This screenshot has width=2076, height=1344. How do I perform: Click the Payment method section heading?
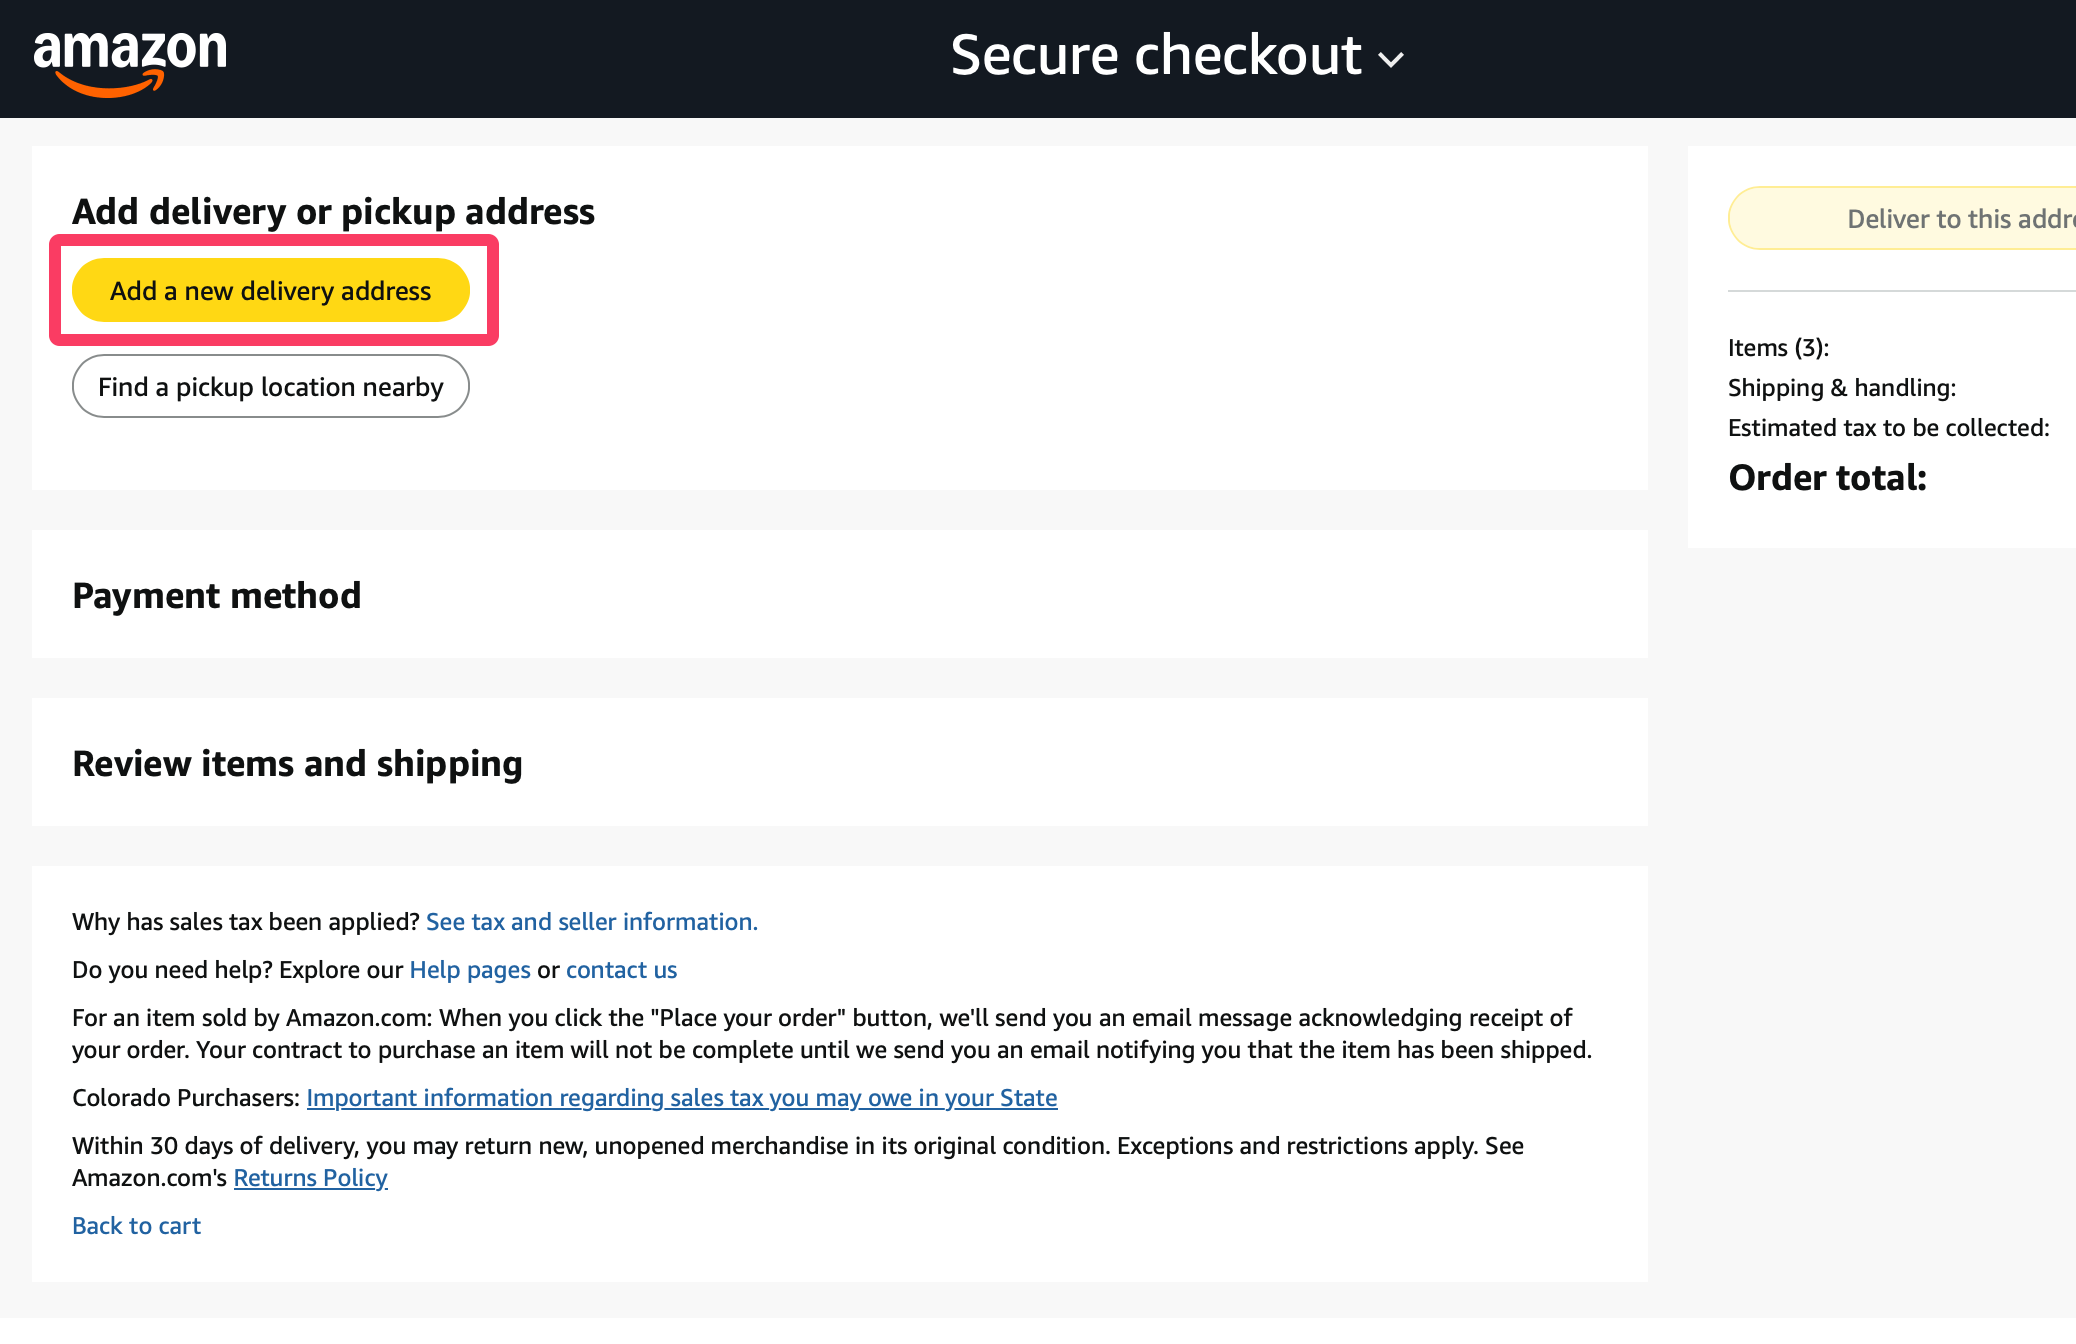point(217,596)
